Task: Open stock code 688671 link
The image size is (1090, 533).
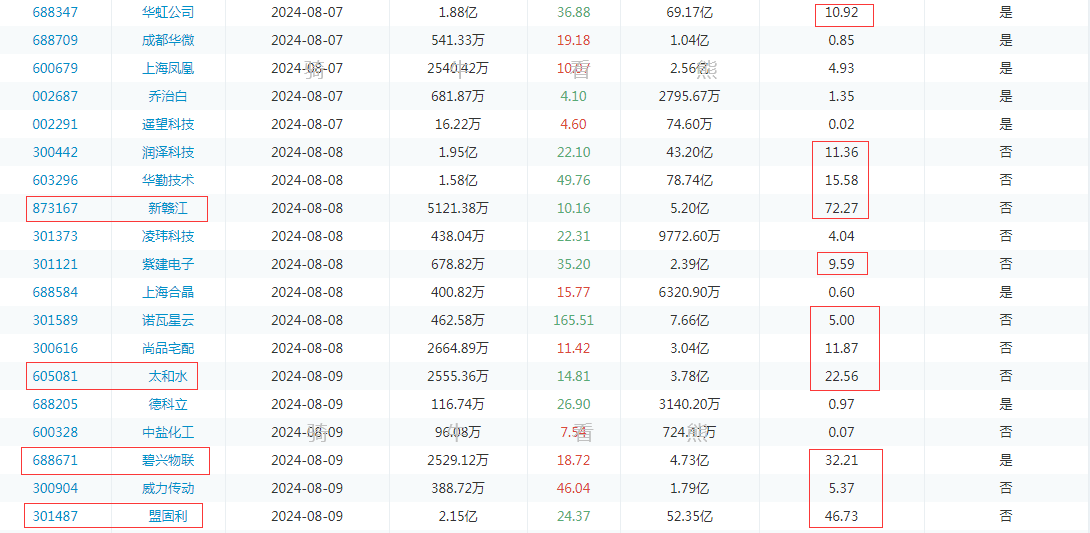Action: (55, 460)
